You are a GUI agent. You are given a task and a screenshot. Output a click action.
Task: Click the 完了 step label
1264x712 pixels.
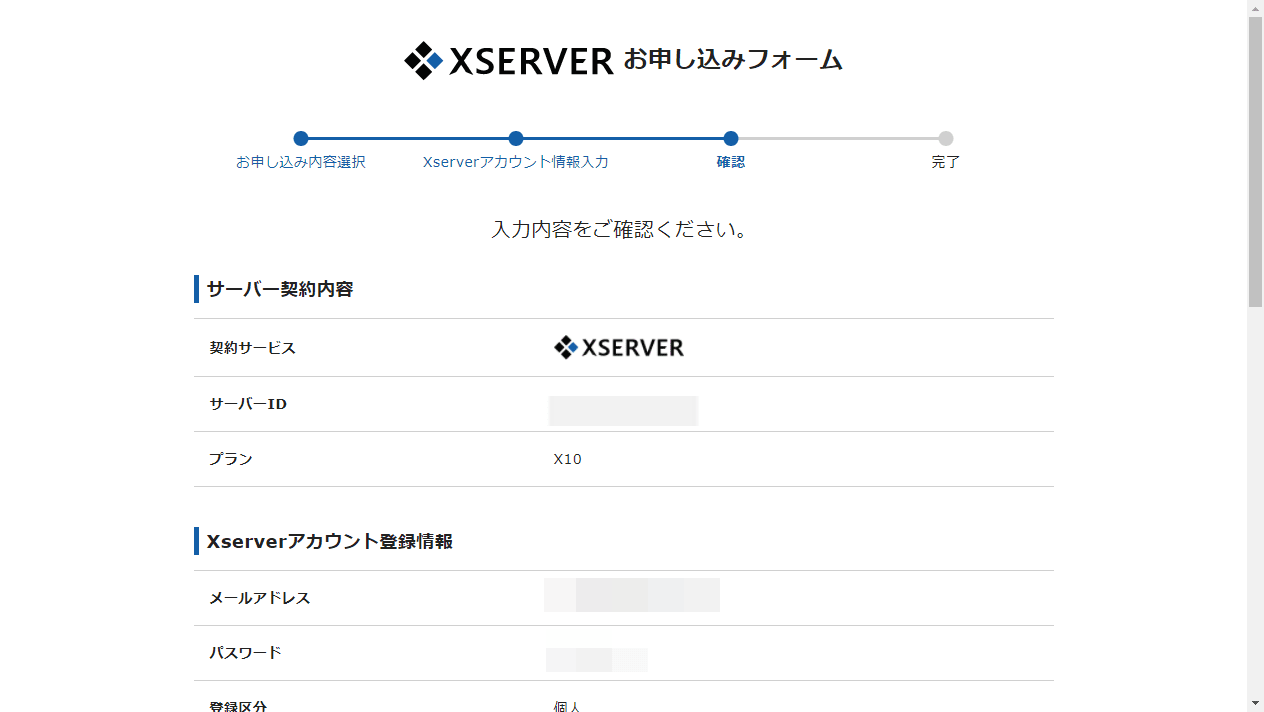946,162
